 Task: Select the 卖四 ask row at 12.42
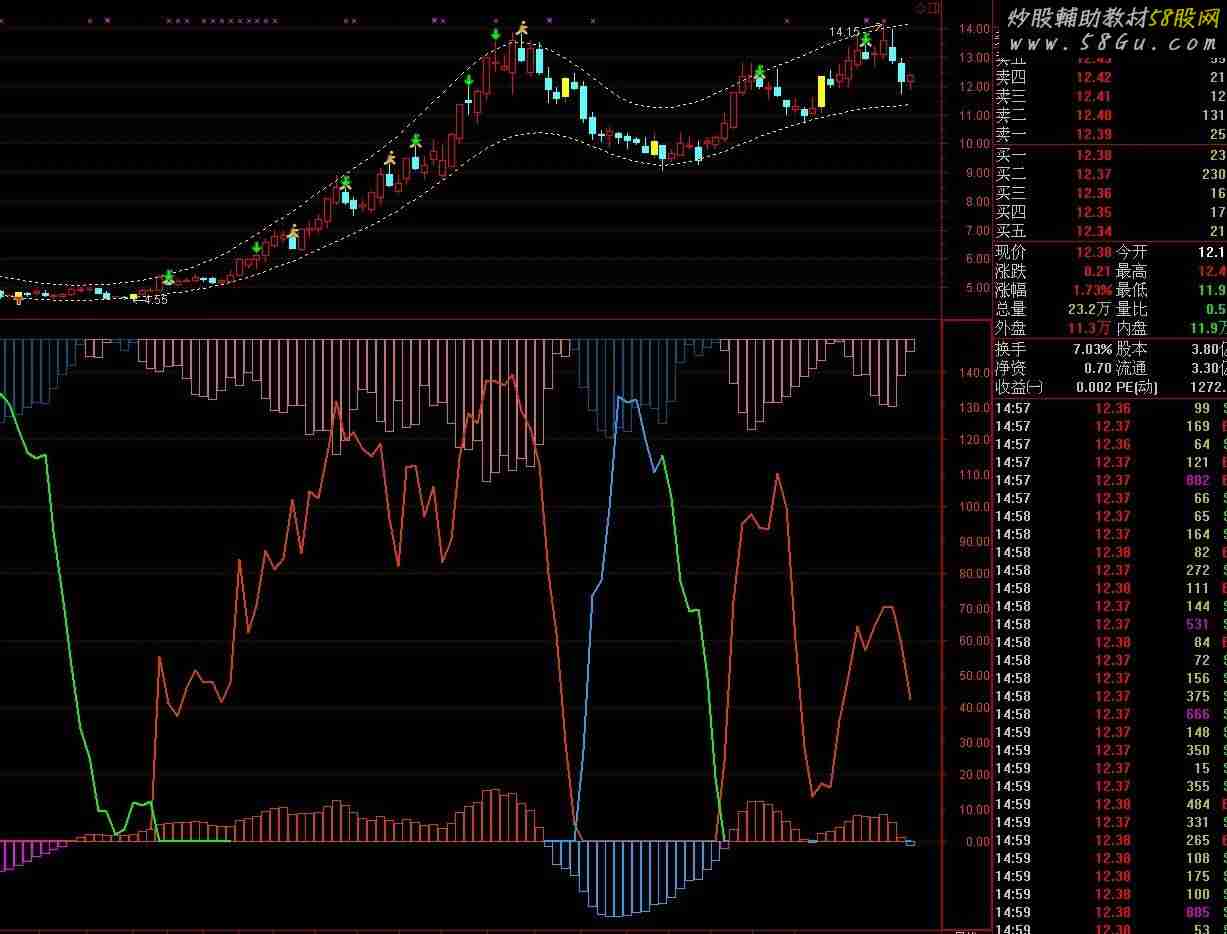[1110, 77]
